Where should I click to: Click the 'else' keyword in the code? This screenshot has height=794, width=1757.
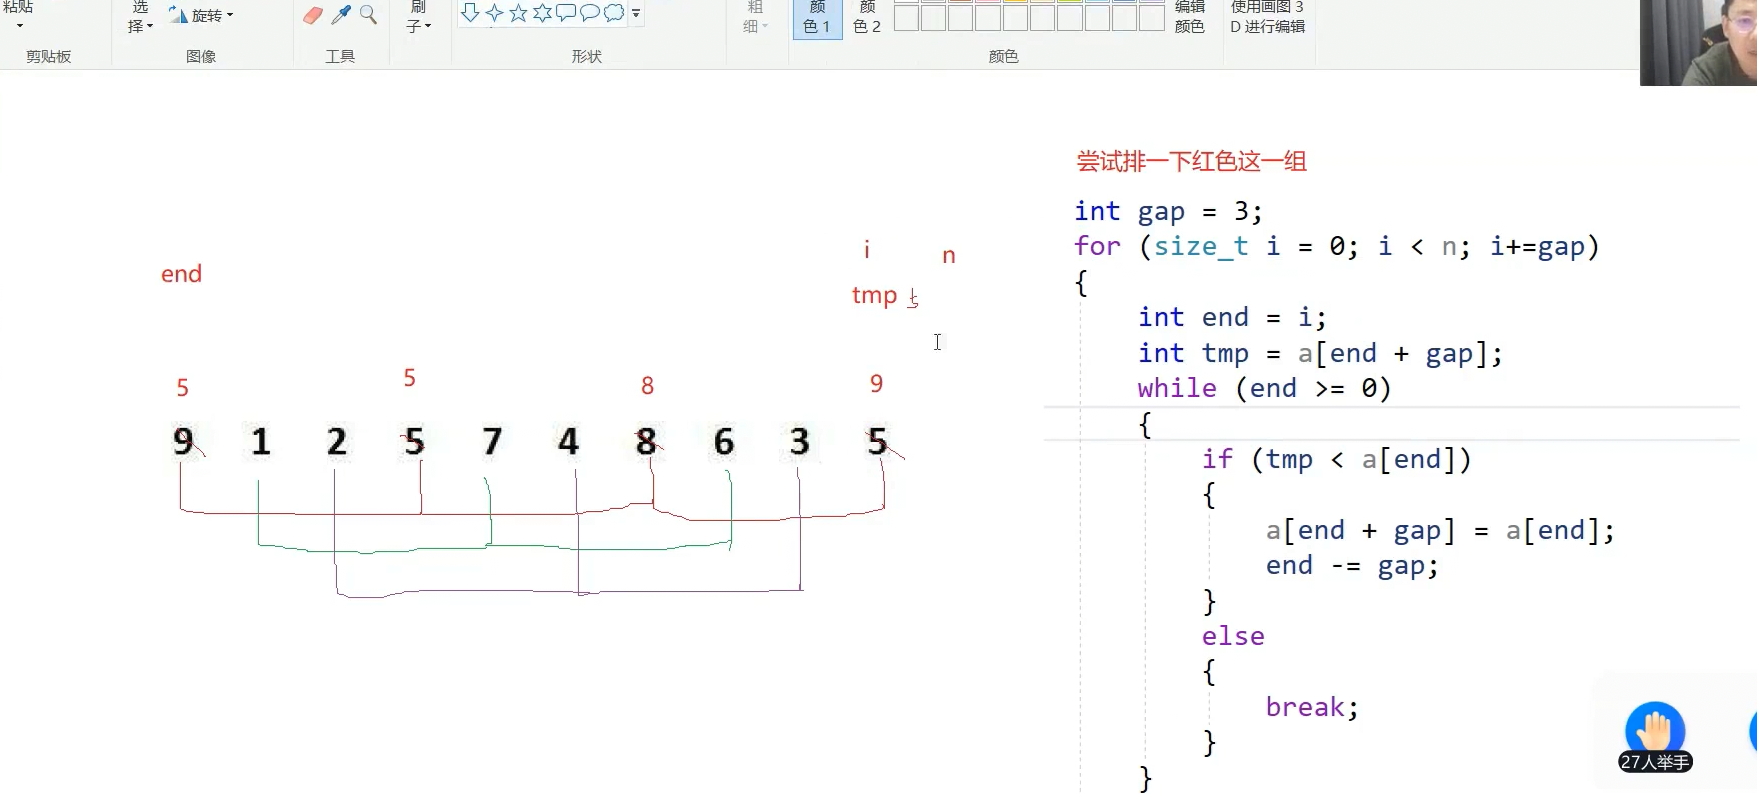point(1233,636)
